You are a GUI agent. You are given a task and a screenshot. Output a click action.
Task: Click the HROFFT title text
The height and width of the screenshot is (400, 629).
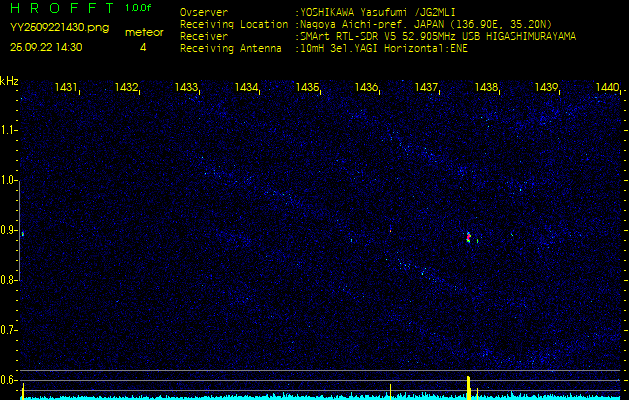point(62,8)
